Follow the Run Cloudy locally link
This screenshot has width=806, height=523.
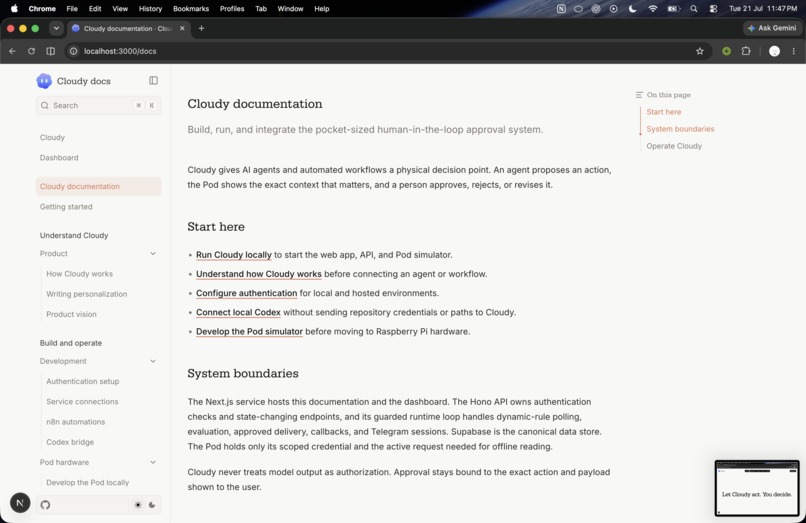coord(233,255)
